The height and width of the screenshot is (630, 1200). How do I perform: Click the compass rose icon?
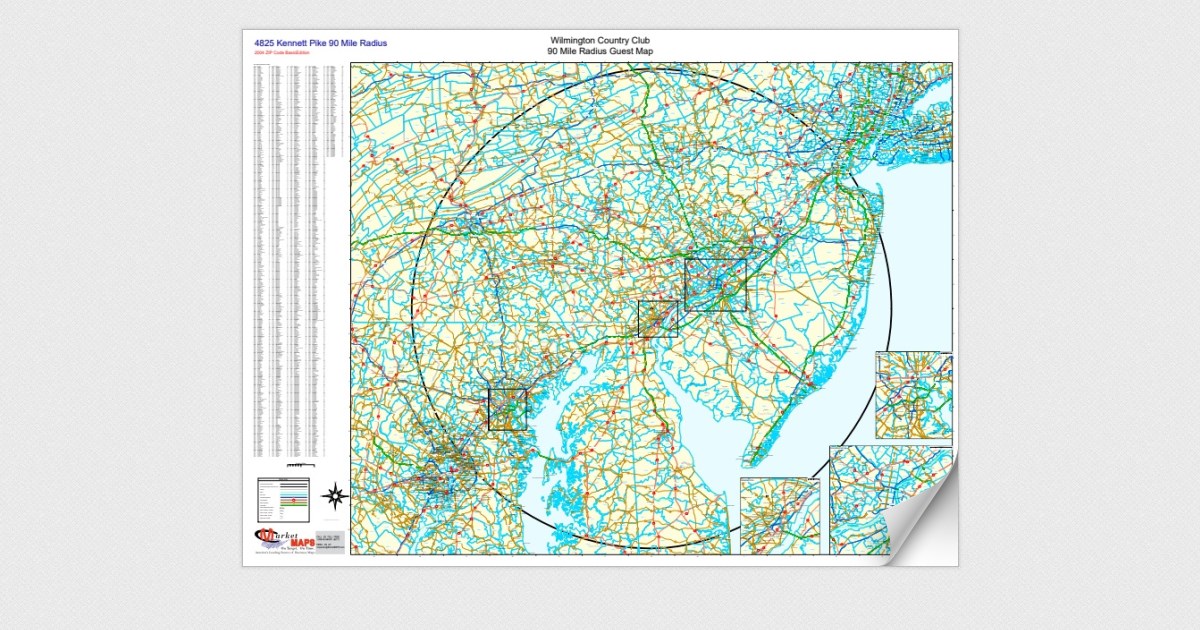(337, 495)
